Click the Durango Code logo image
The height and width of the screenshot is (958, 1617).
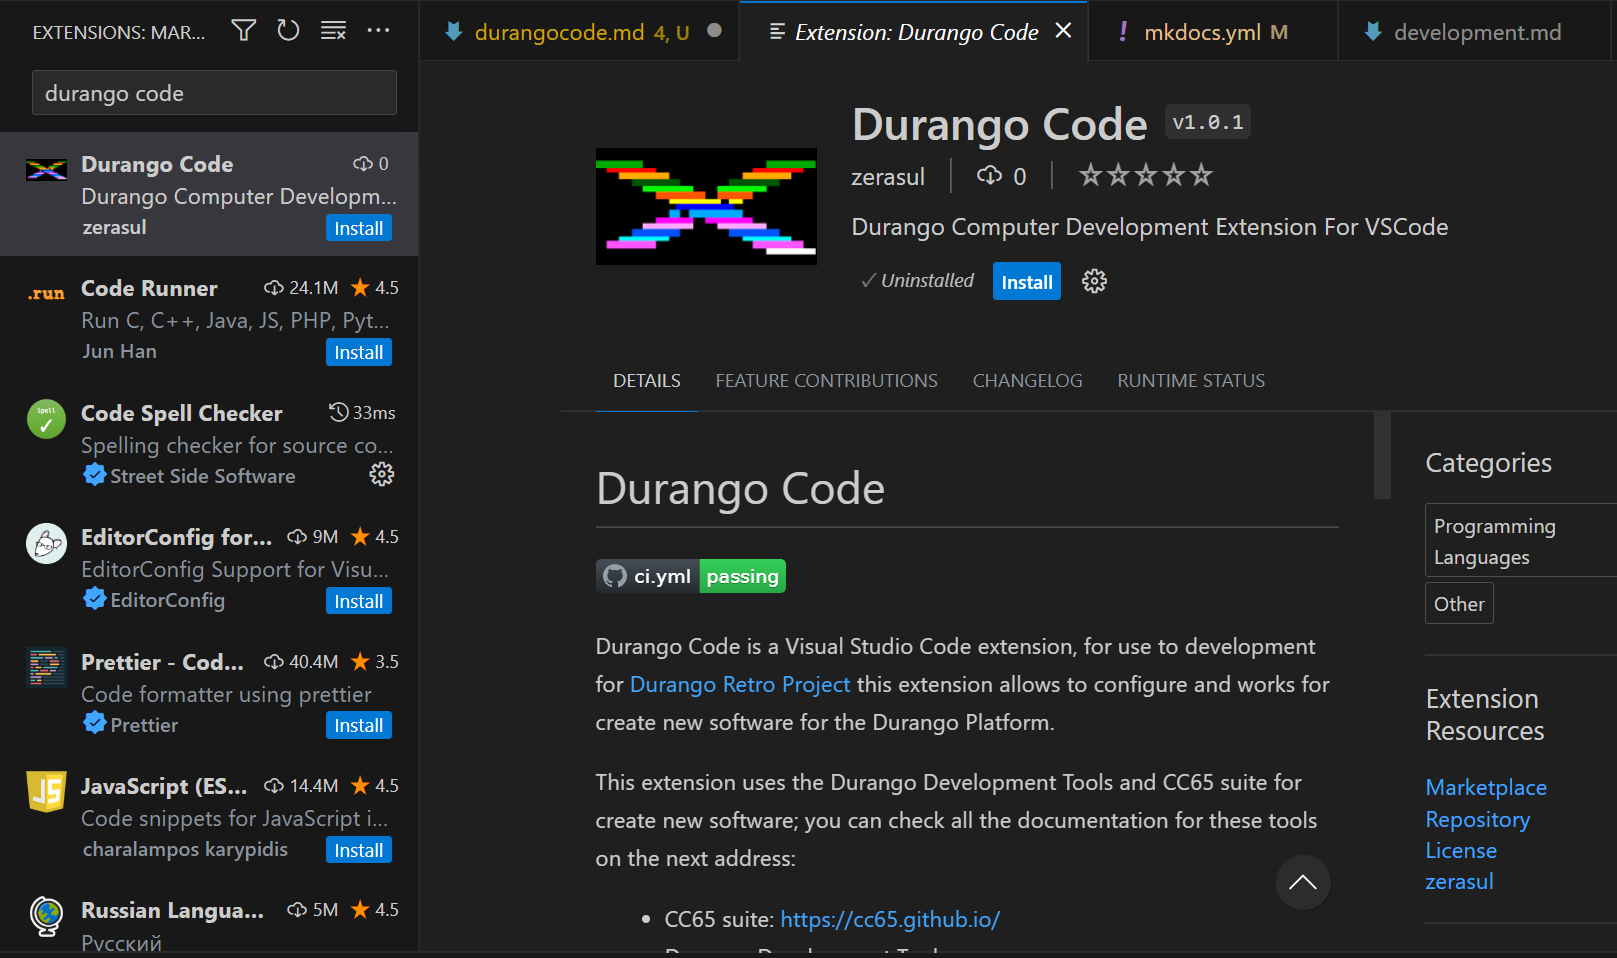[706, 207]
